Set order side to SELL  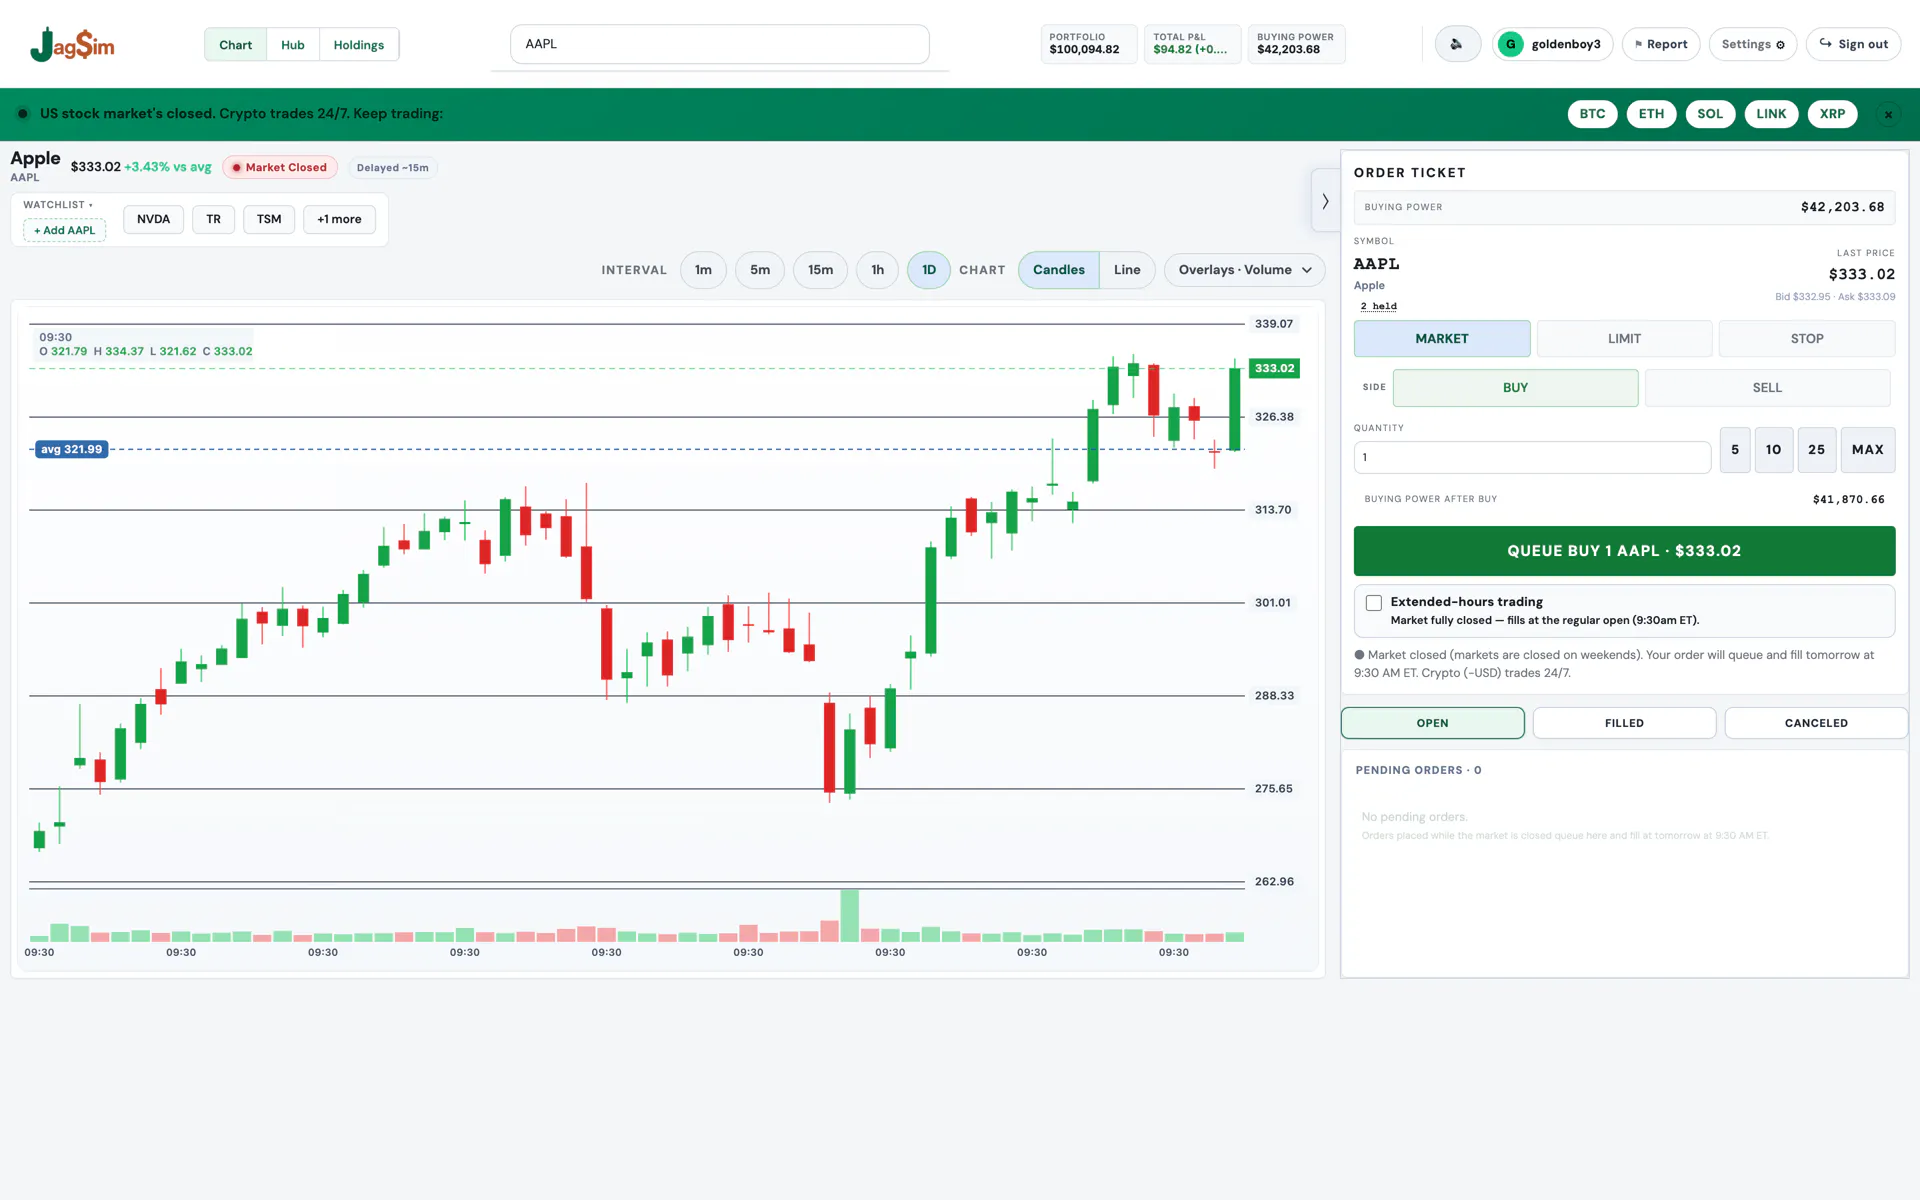(1767, 388)
